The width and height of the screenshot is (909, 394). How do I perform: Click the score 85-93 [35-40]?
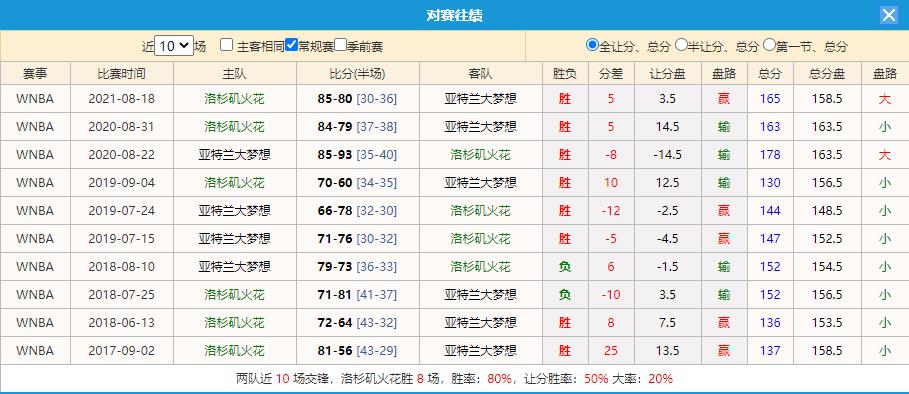pos(358,155)
